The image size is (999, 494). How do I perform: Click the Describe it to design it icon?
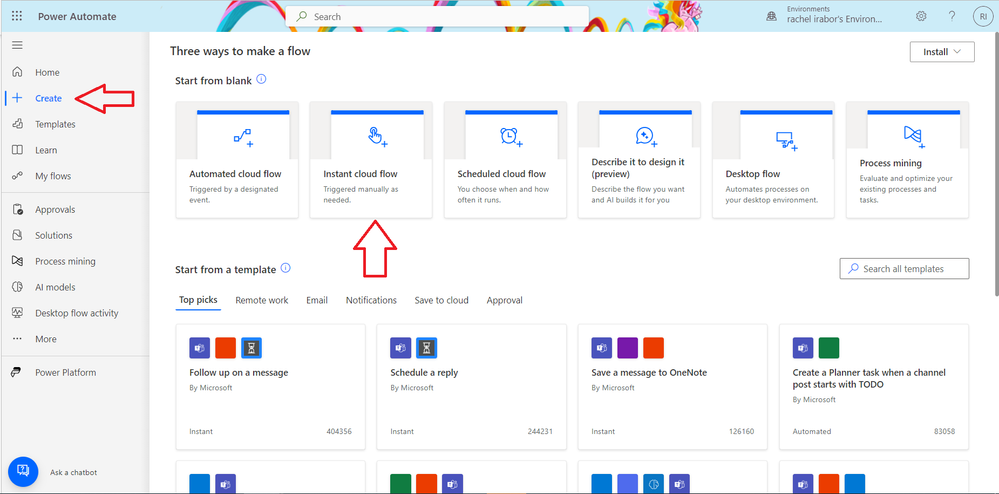(x=645, y=136)
